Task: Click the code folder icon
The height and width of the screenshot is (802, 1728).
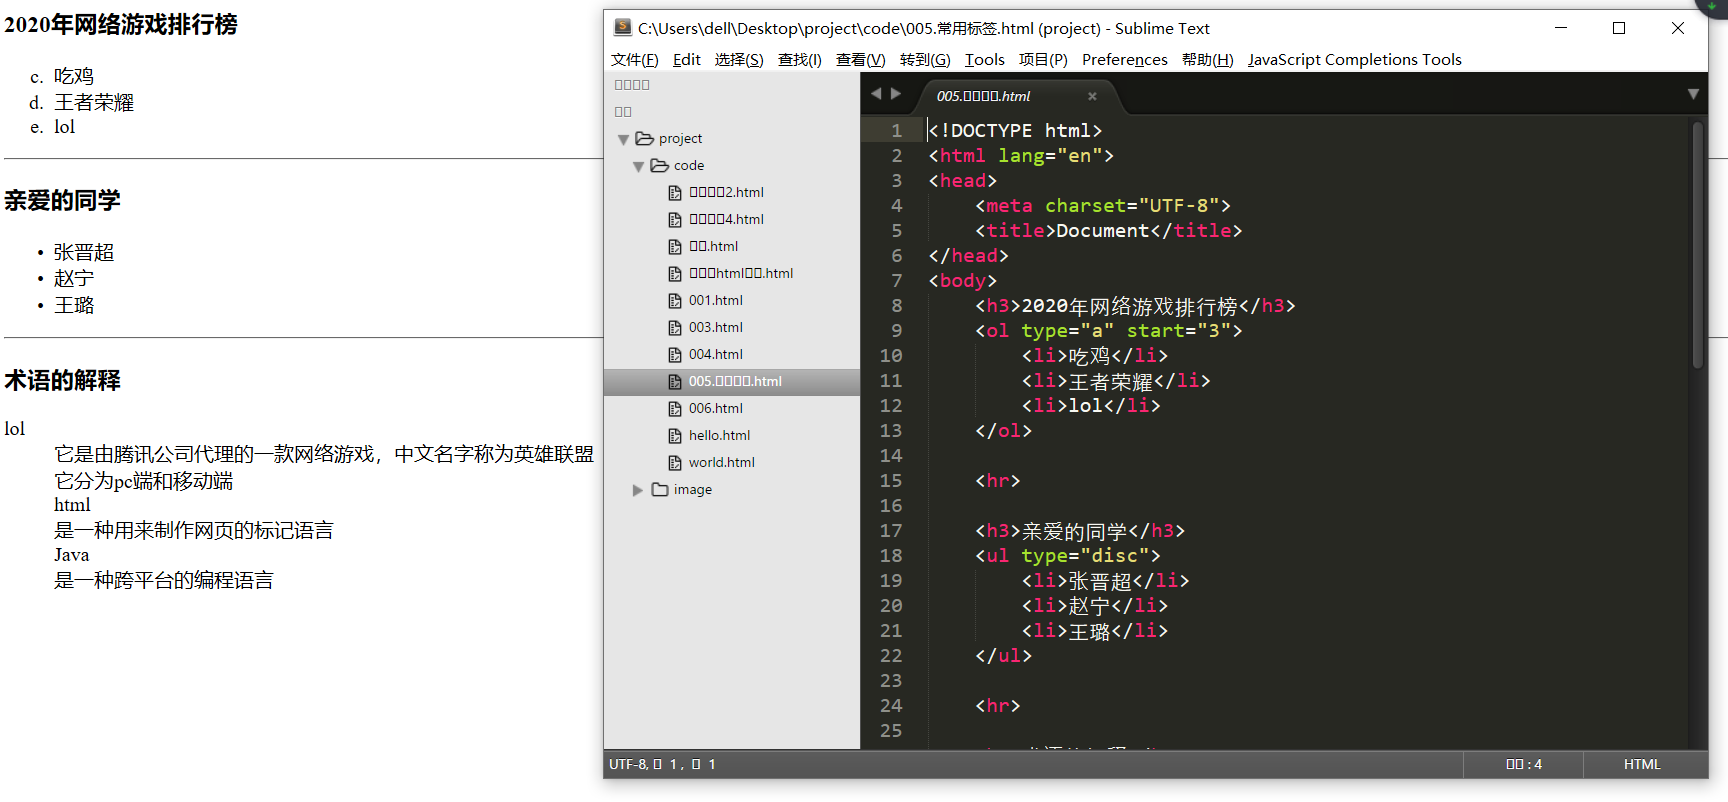Action: point(659,165)
